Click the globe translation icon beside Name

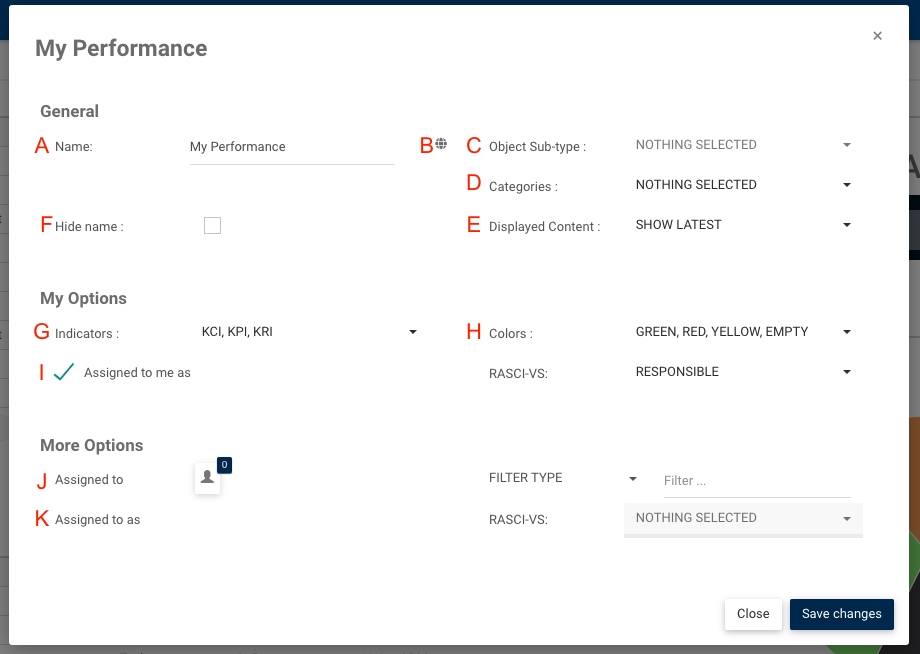(x=441, y=144)
